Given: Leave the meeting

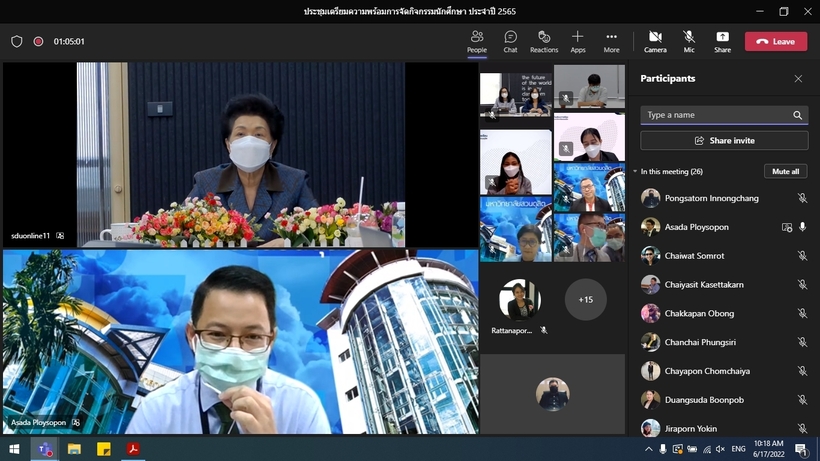Looking at the screenshot, I should tap(776, 41).
